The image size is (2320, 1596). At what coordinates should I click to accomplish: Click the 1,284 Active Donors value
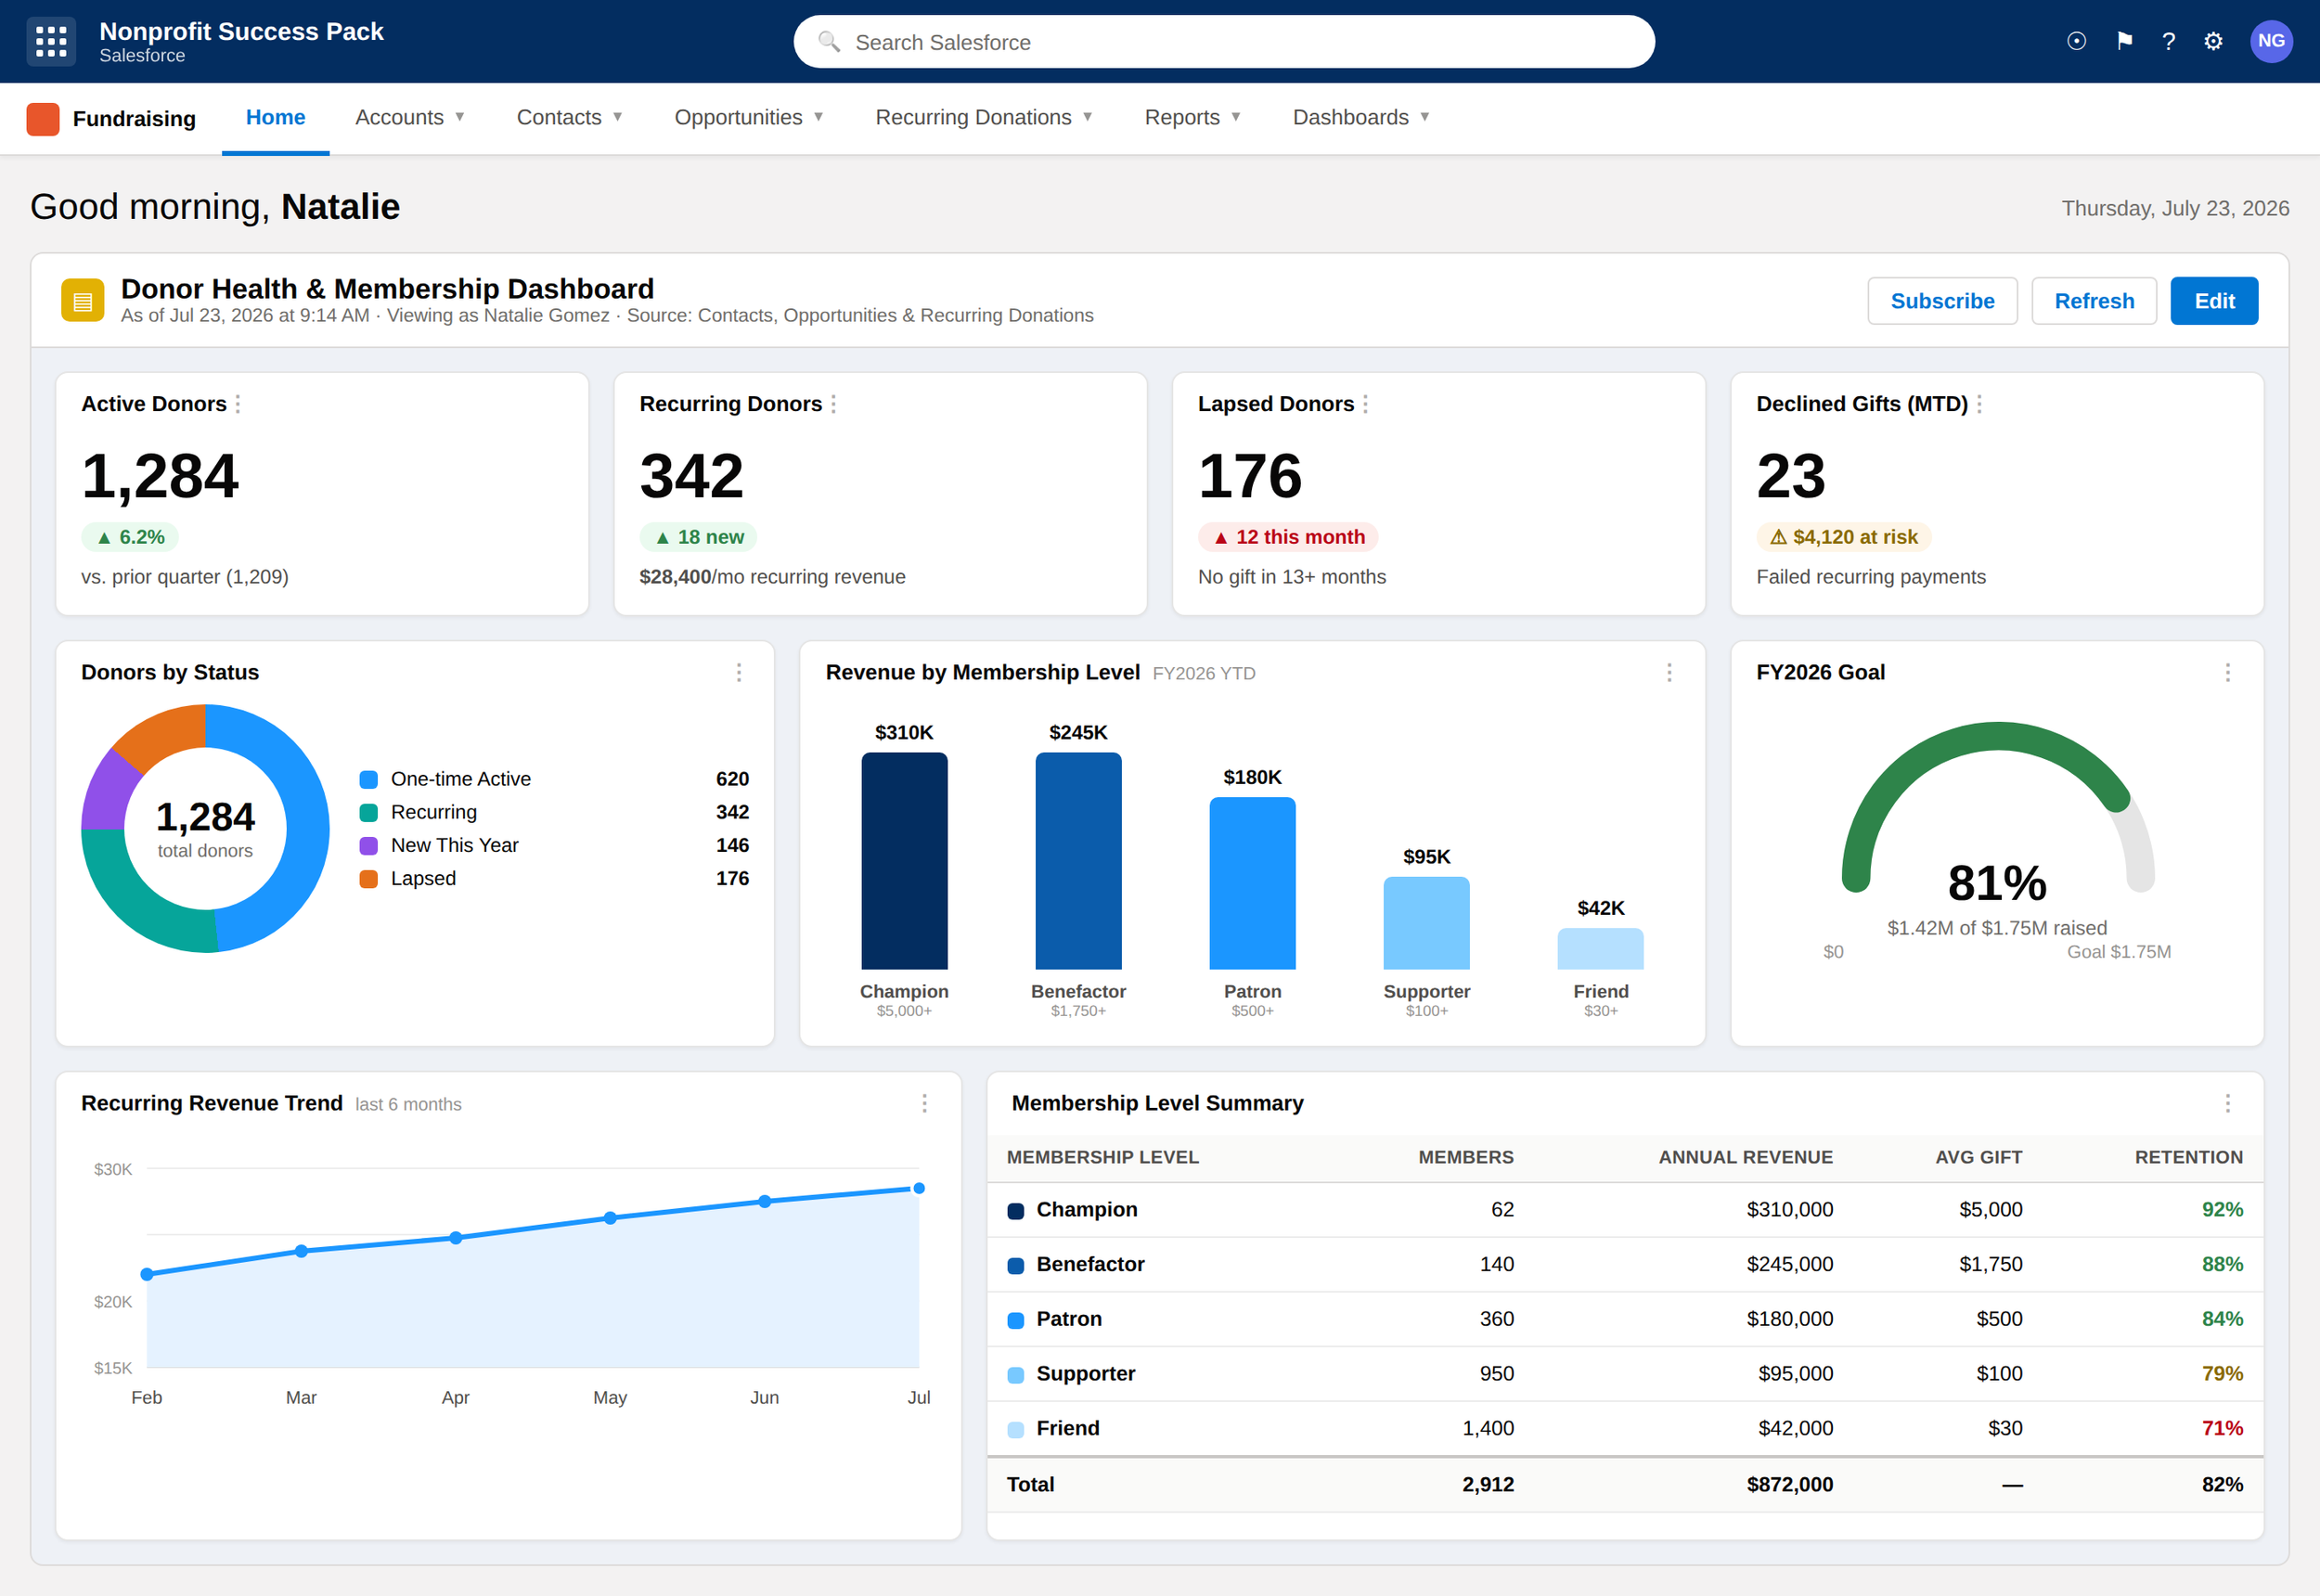pyautogui.click(x=160, y=476)
